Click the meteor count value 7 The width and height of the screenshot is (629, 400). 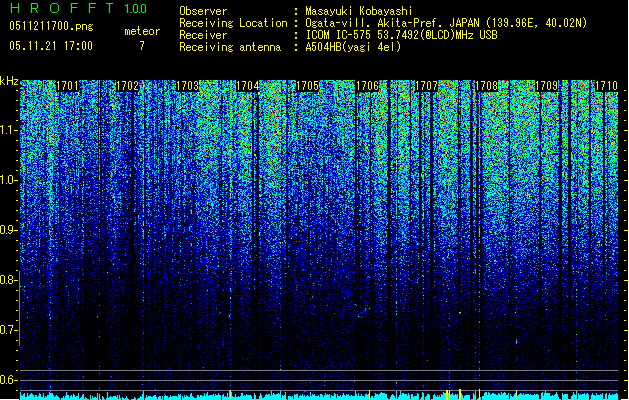[x=142, y=46]
